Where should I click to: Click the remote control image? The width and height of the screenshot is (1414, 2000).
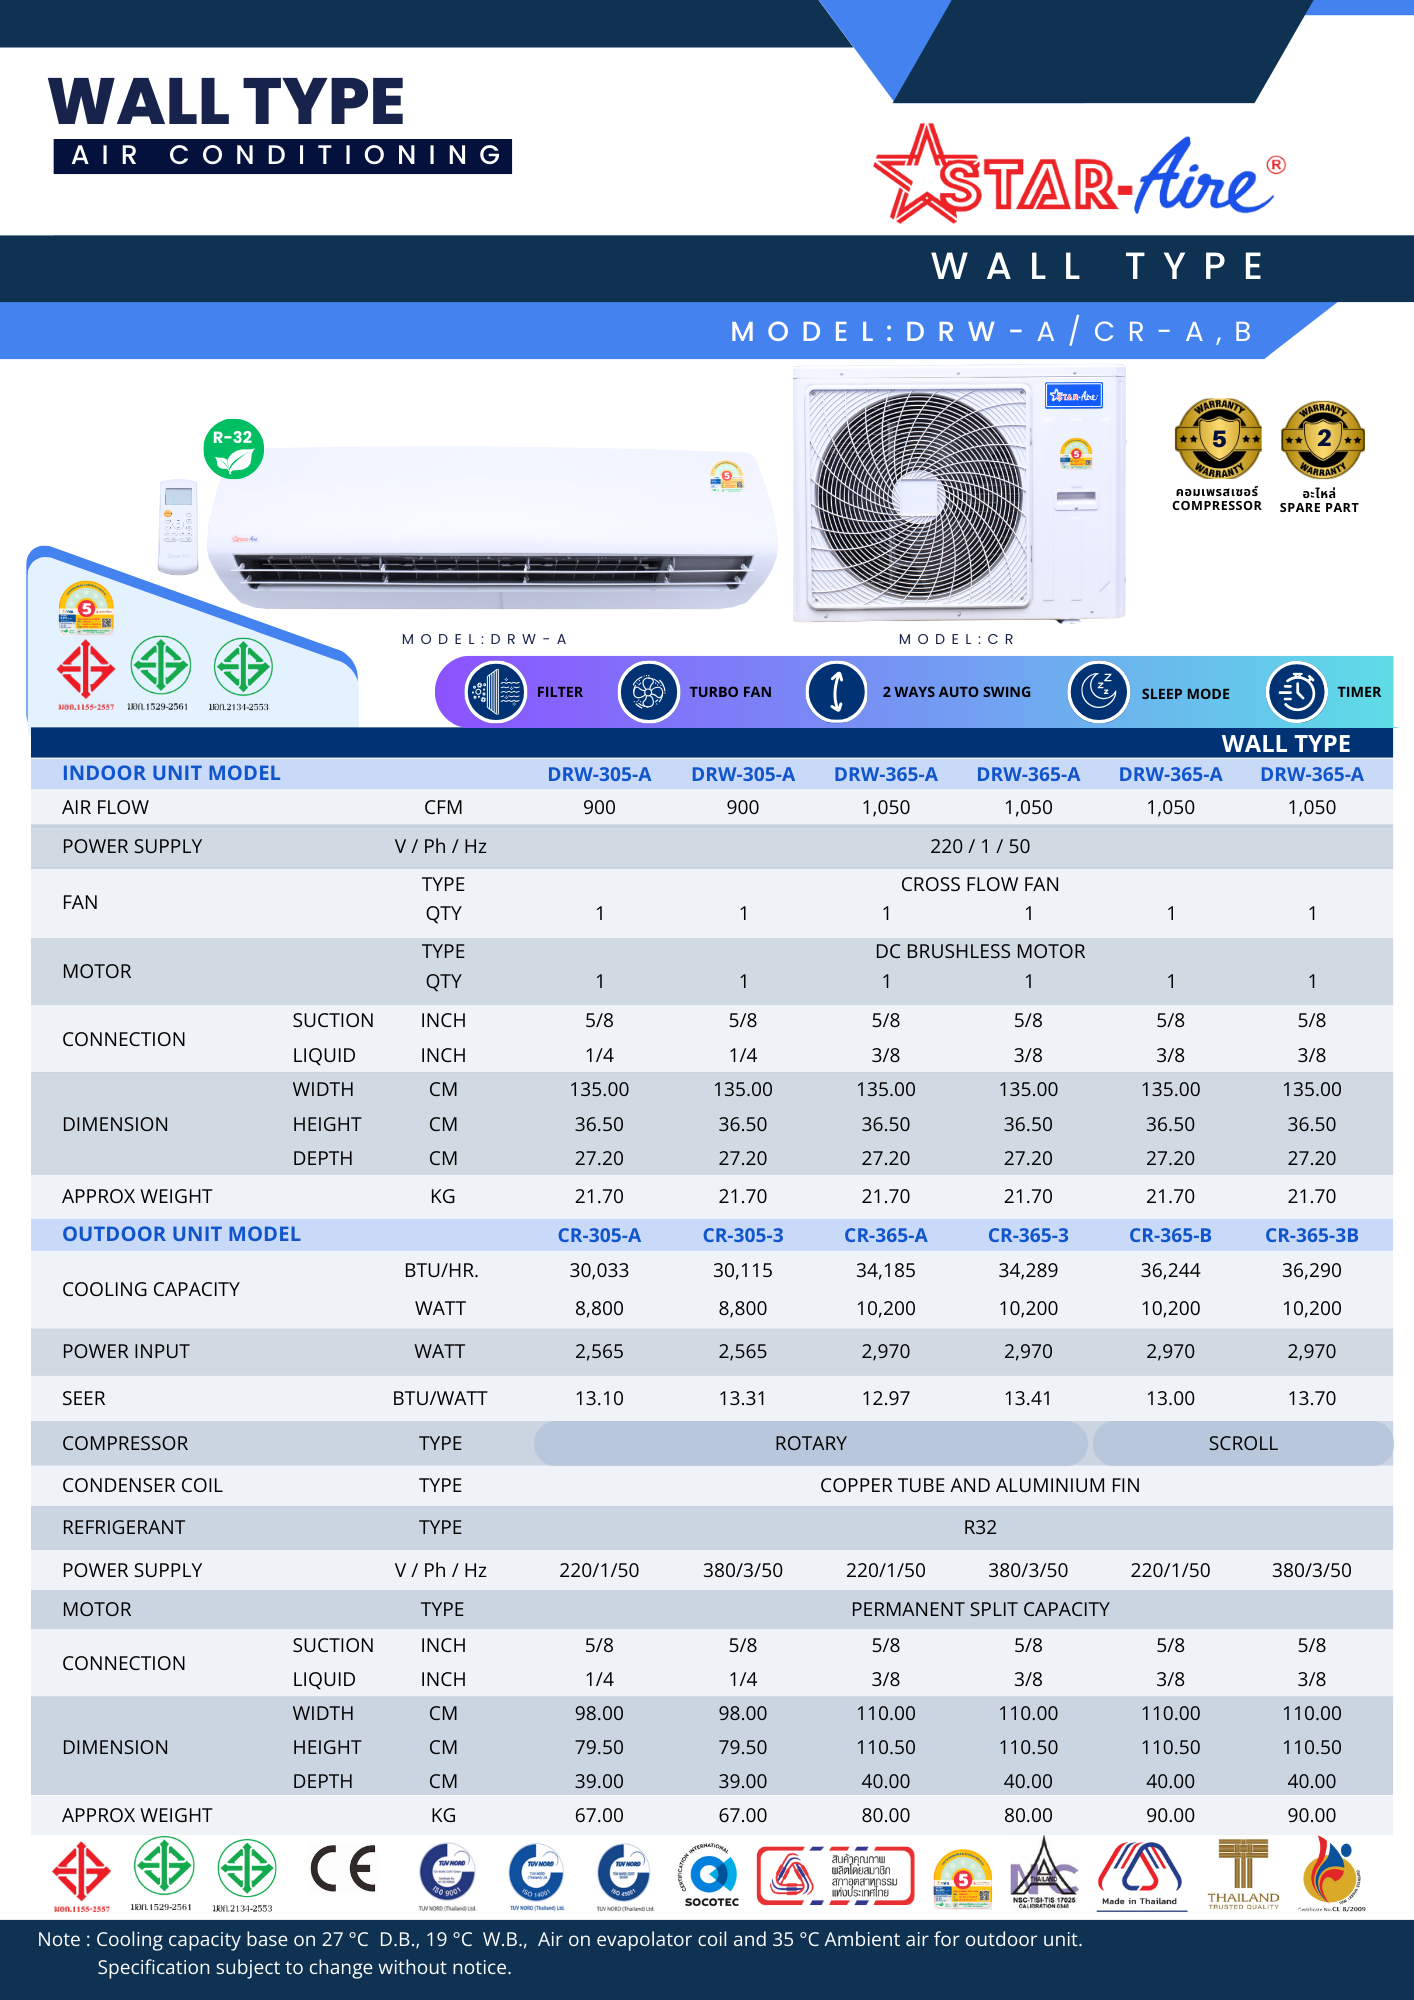pos(178,527)
